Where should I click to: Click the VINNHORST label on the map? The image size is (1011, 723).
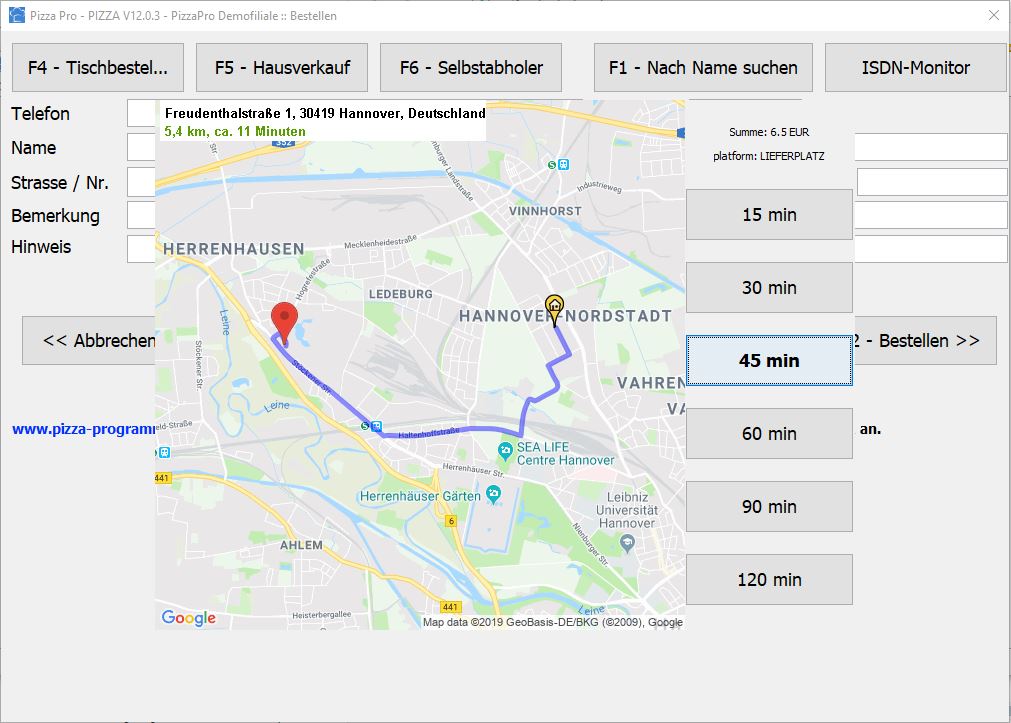(545, 211)
